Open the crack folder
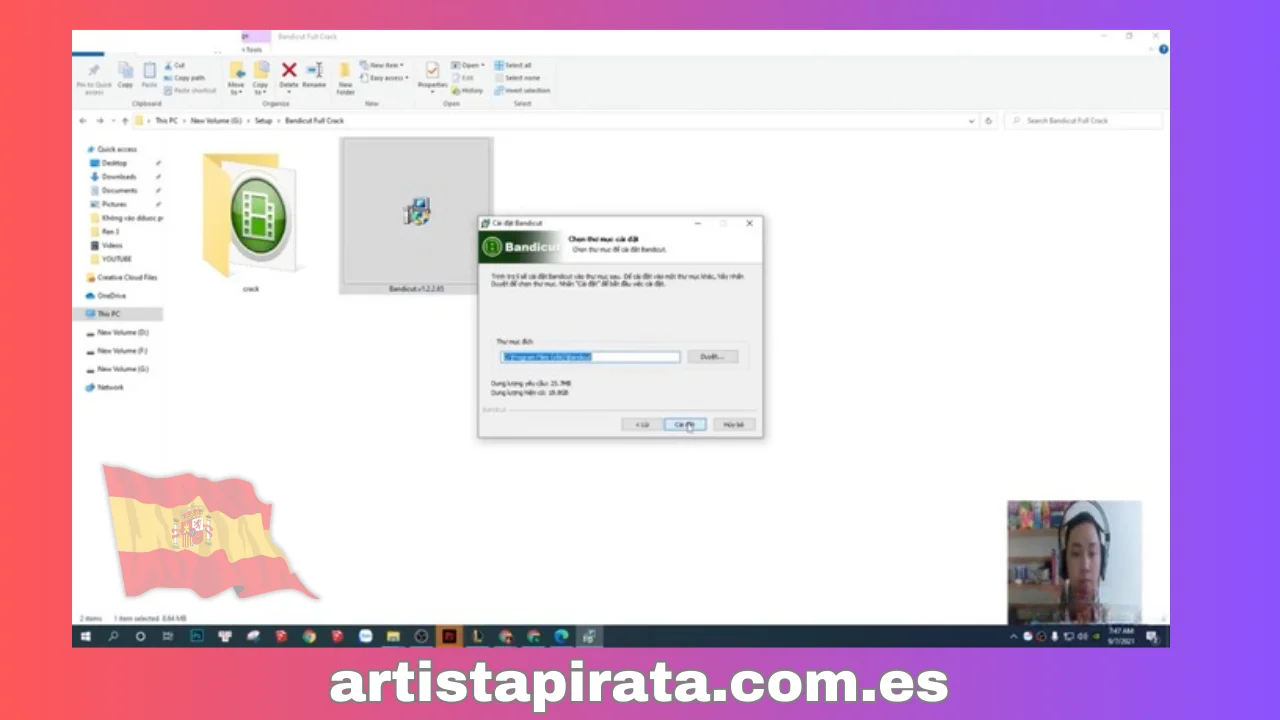Viewport: 1280px width, 720px height. [x=250, y=215]
